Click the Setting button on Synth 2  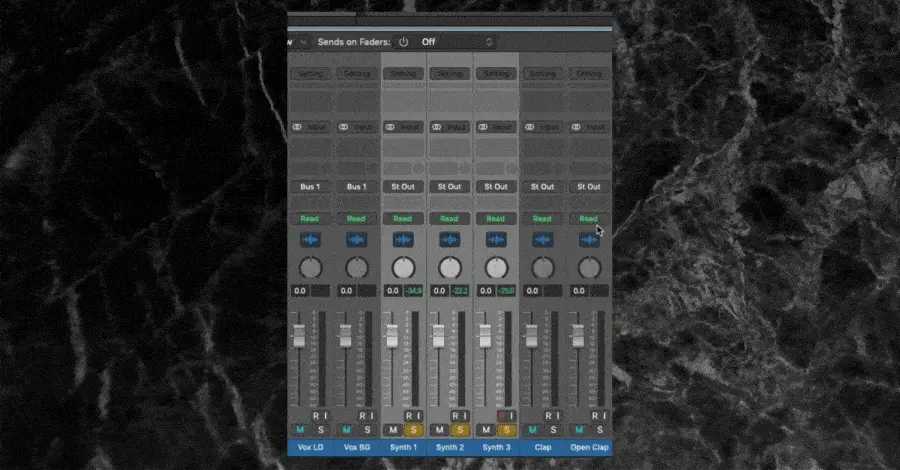tap(449, 73)
